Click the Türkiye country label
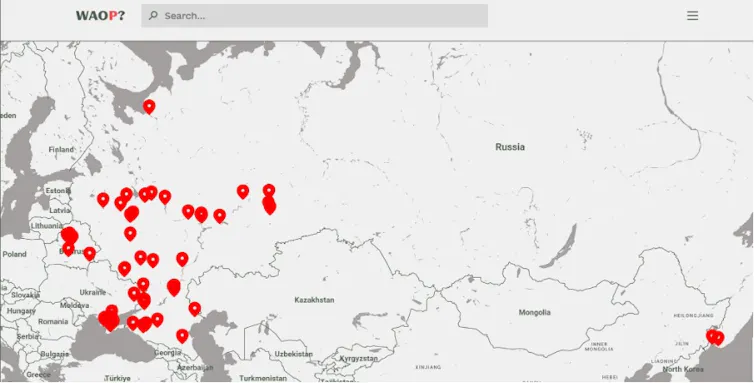The image size is (754, 383). coord(118,378)
